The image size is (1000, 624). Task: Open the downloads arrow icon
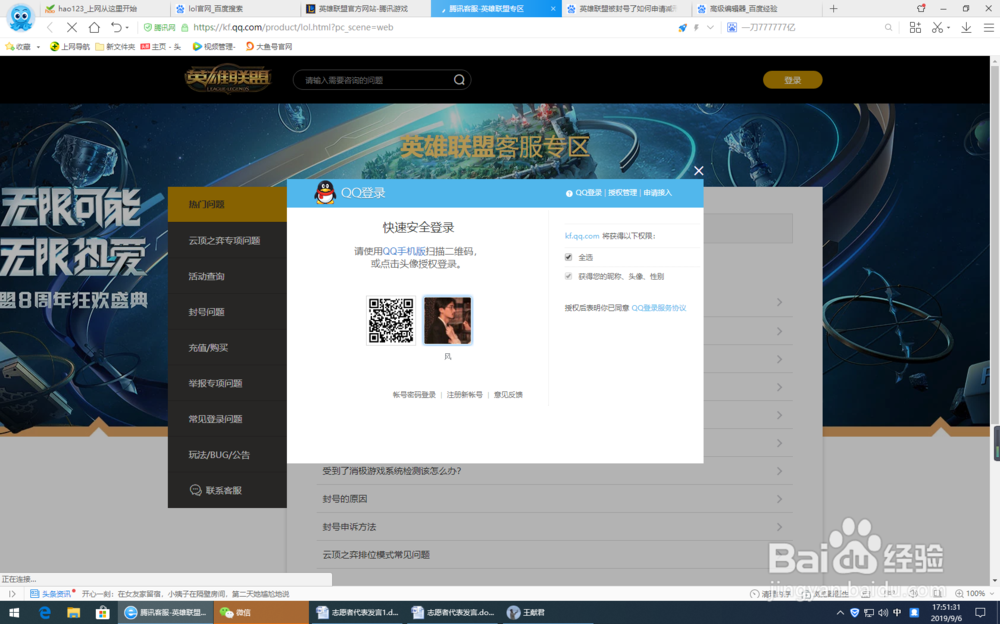coord(966,27)
